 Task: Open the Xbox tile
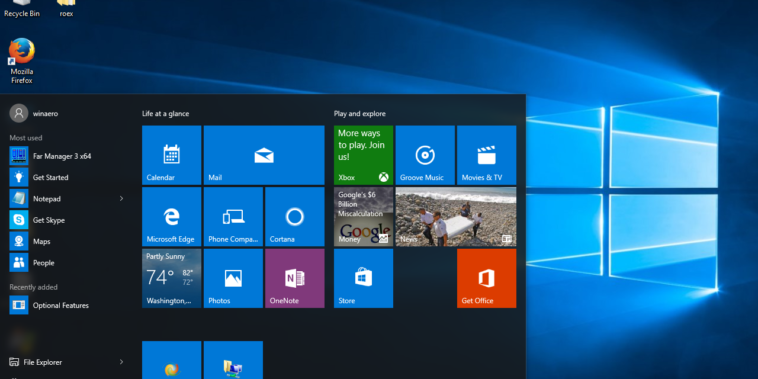[x=364, y=155]
